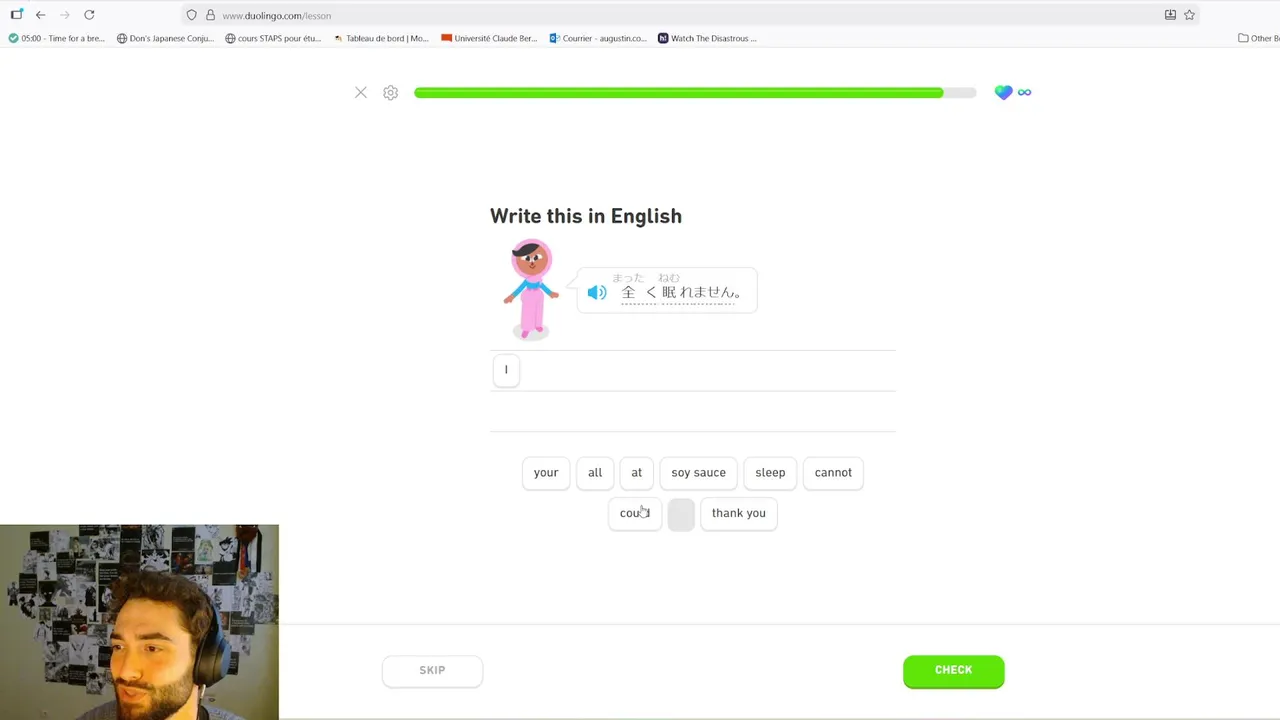The height and width of the screenshot is (720, 1280).
Task: Click the heart lives icon
Action: point(1004,92)
